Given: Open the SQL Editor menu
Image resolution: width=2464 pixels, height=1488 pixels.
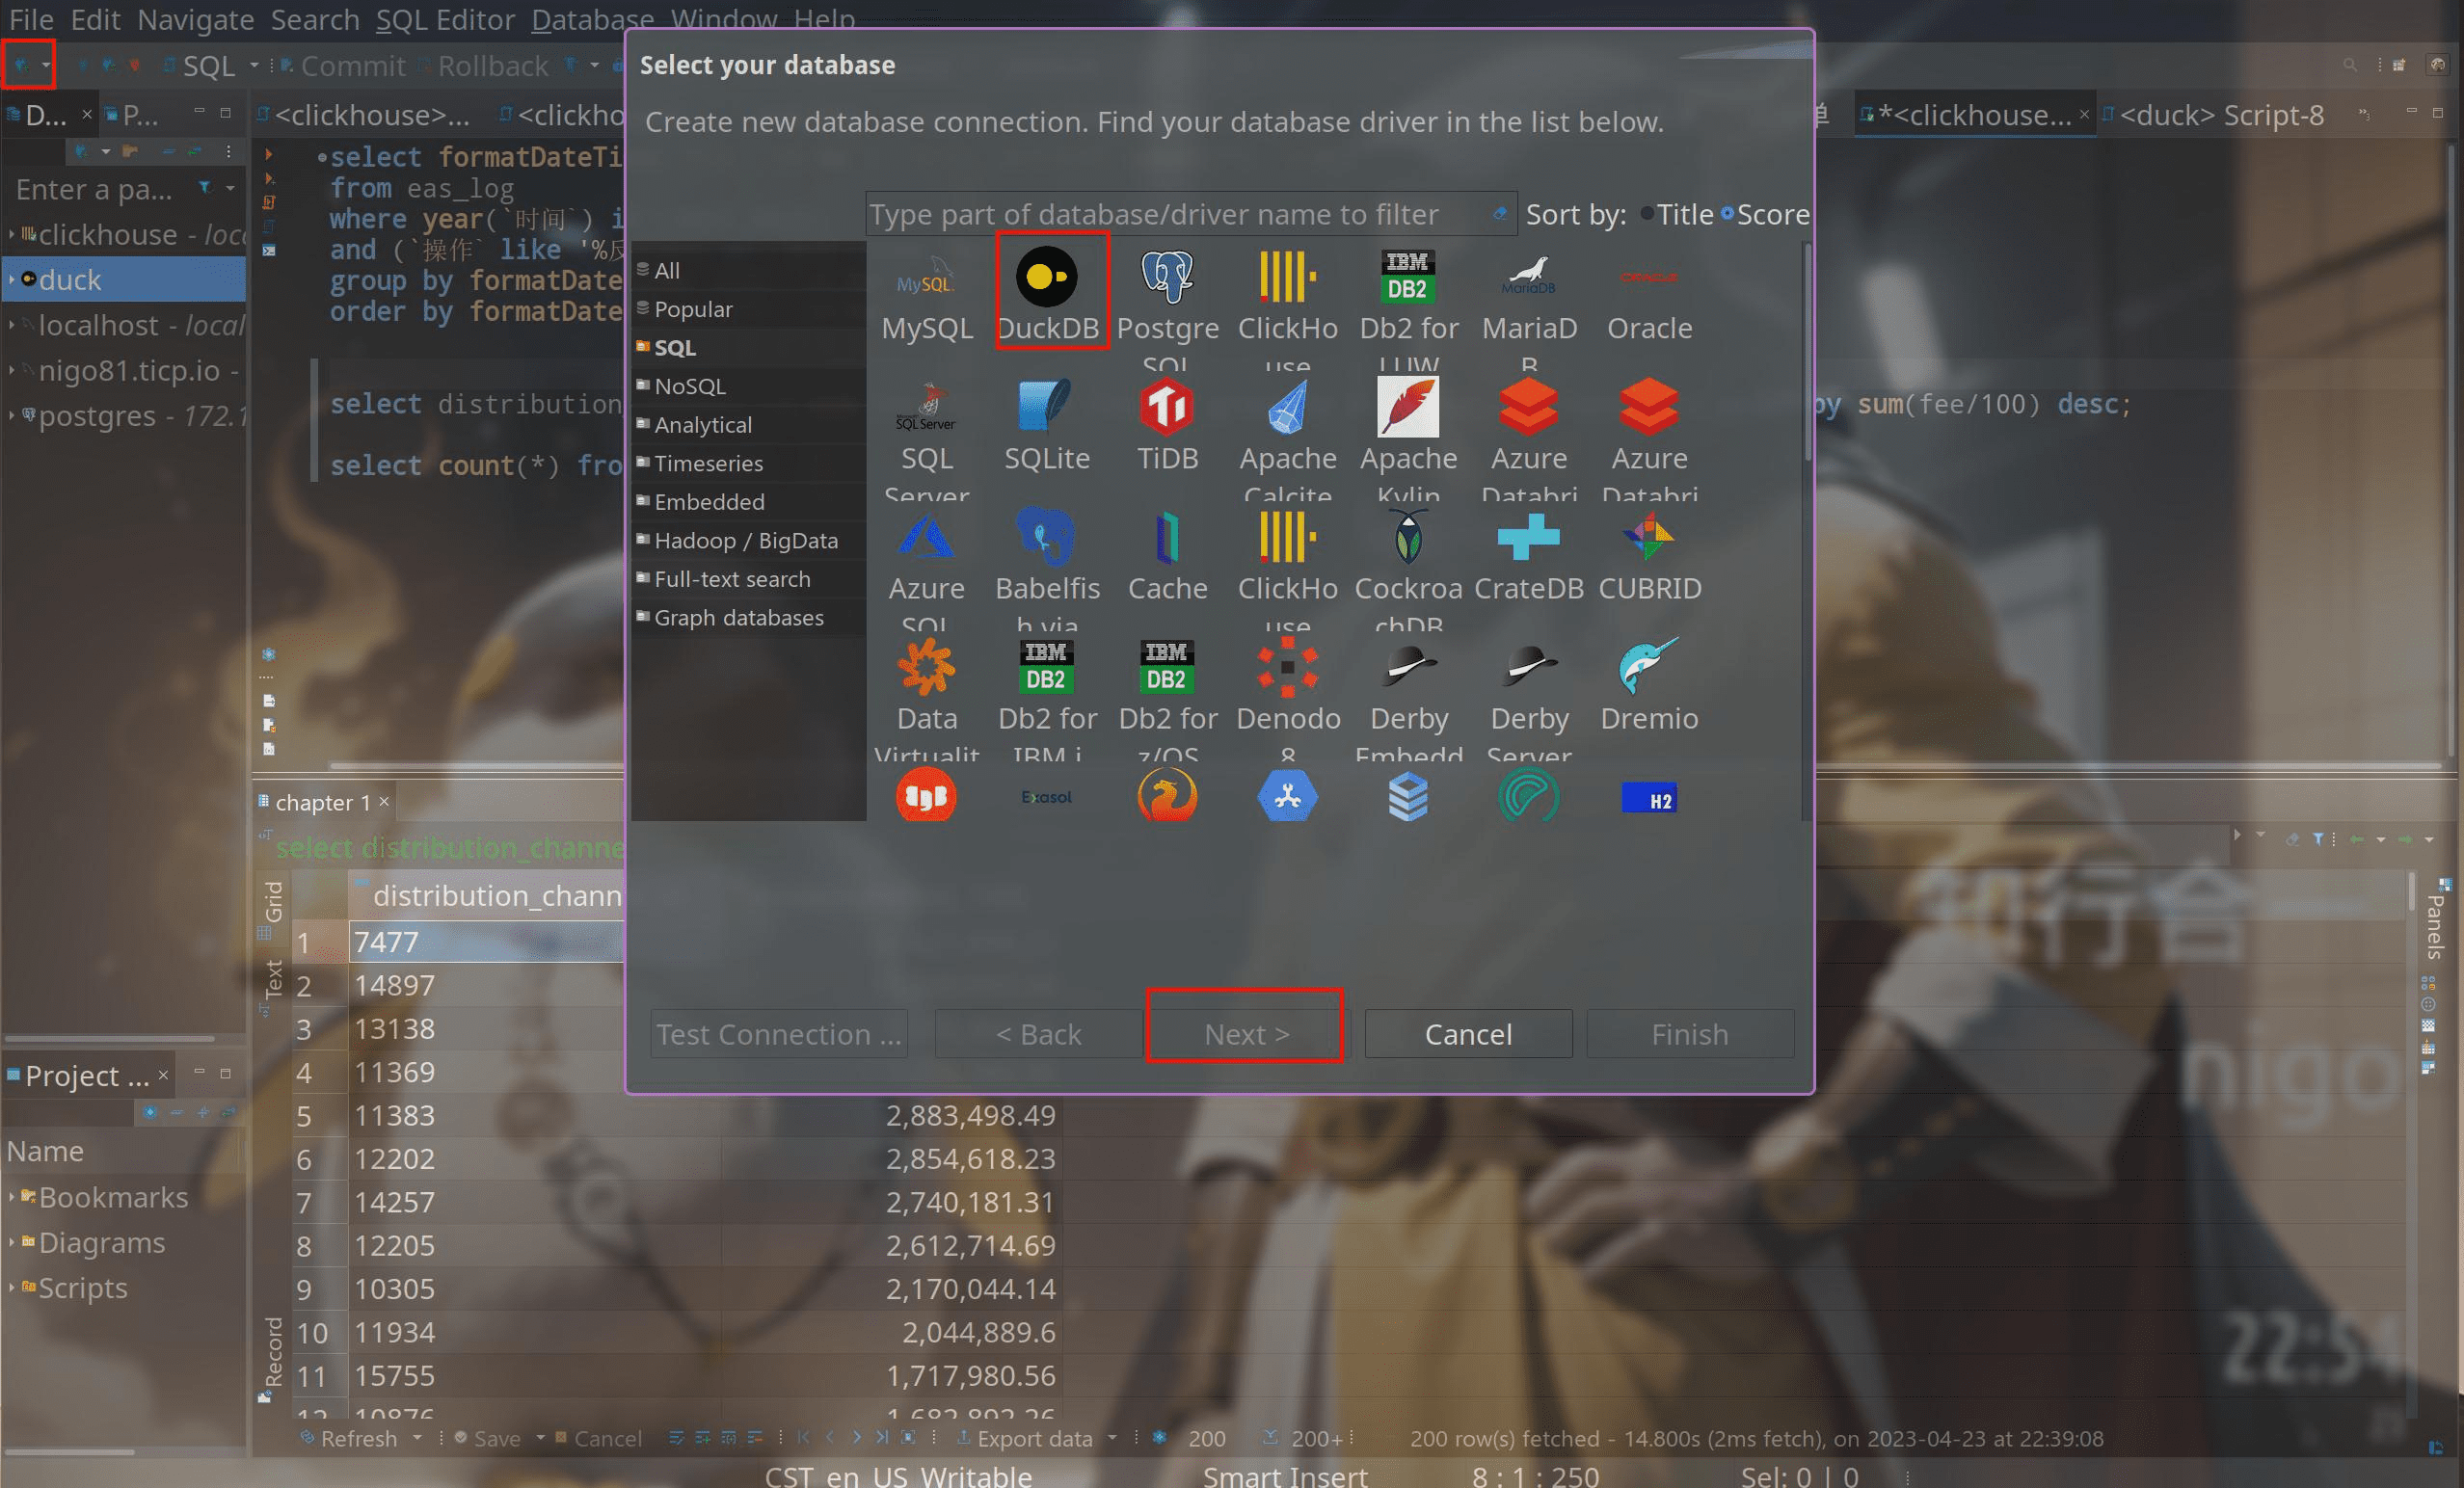Looking at the screenshot, I should [445, 18].
